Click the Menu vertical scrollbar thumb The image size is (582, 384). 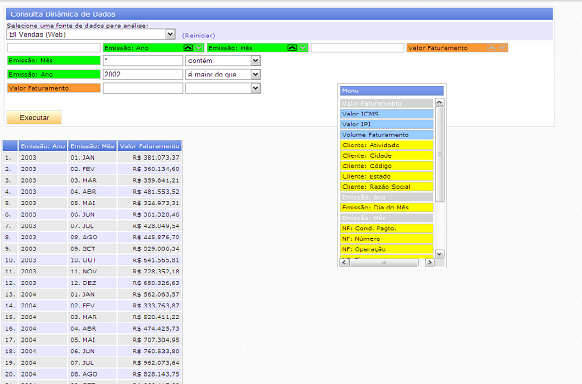coord(439,154)
